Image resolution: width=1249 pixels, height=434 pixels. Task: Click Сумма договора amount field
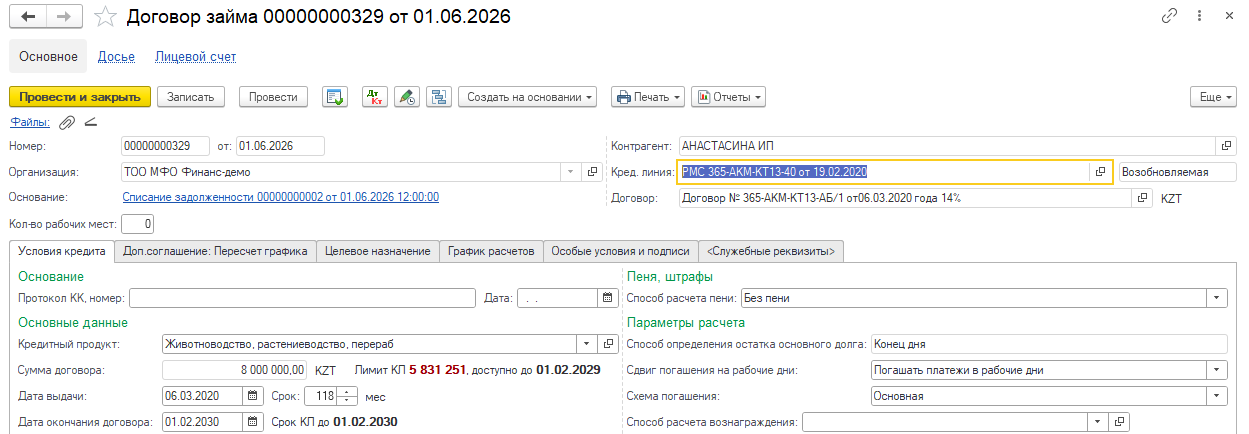point(235,370)
